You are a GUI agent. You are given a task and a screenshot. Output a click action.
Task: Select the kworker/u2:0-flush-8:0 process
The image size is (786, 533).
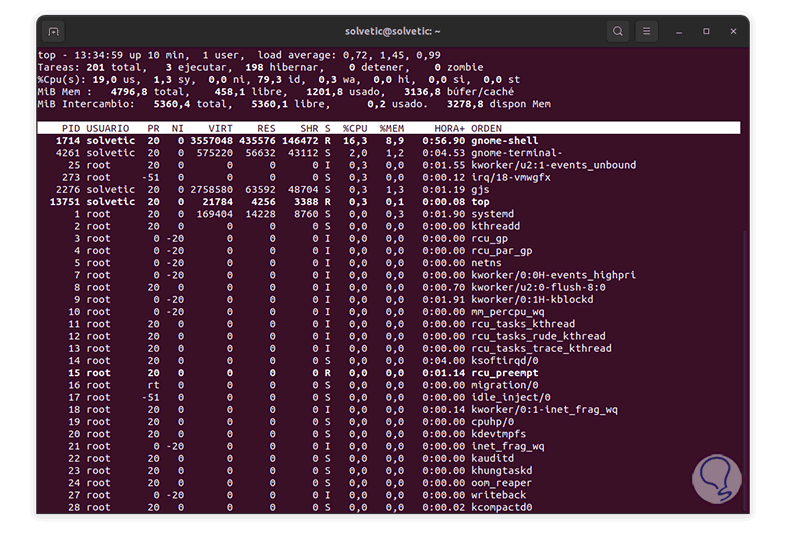[538, 287]
